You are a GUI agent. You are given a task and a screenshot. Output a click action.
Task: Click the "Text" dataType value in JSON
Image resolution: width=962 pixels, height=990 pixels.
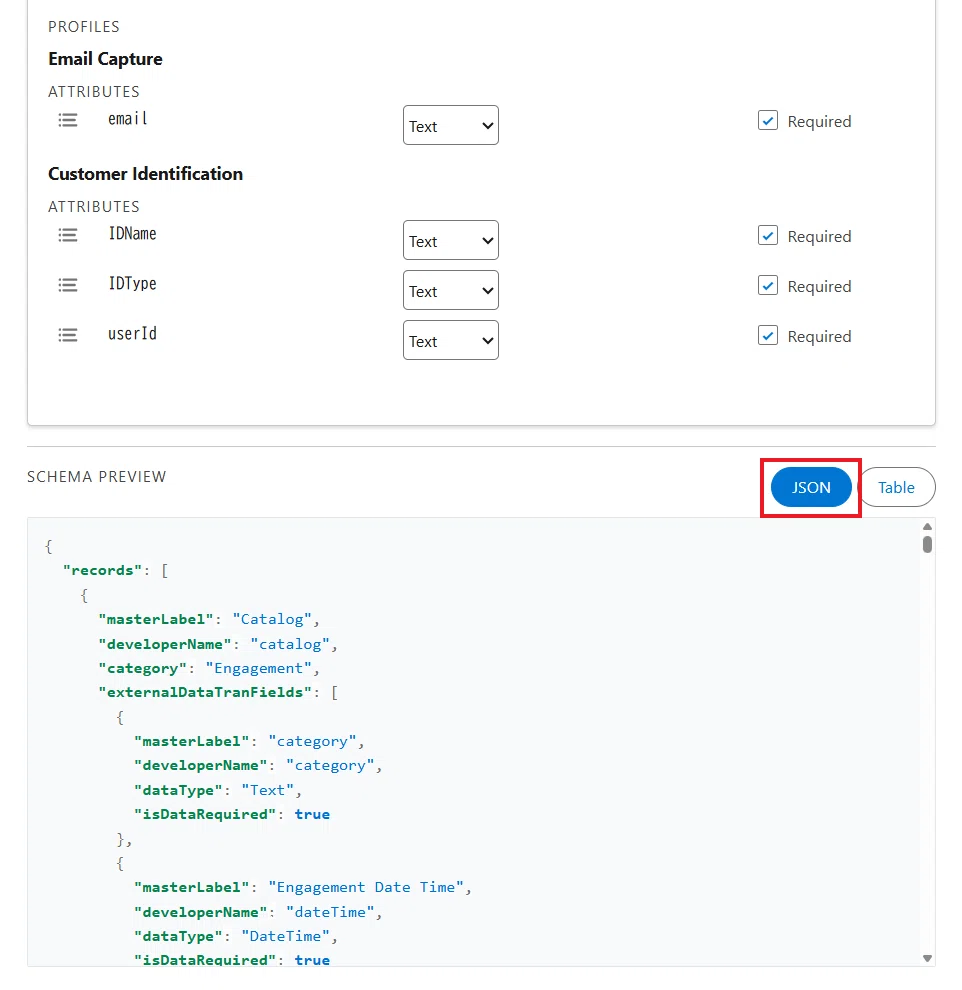tap(268, 790)
